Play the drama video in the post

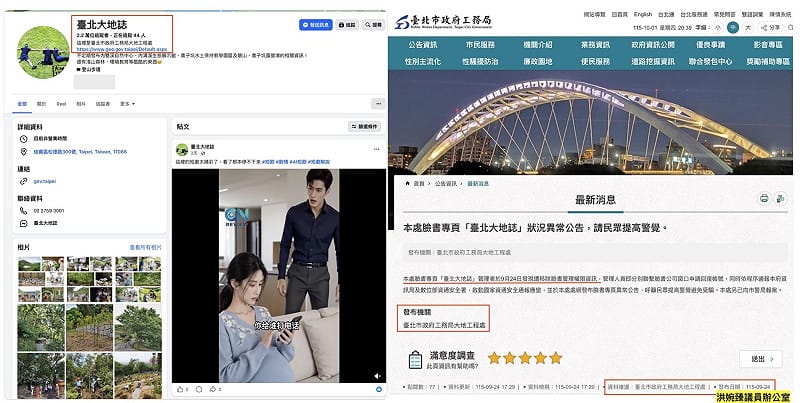[279, 275]
